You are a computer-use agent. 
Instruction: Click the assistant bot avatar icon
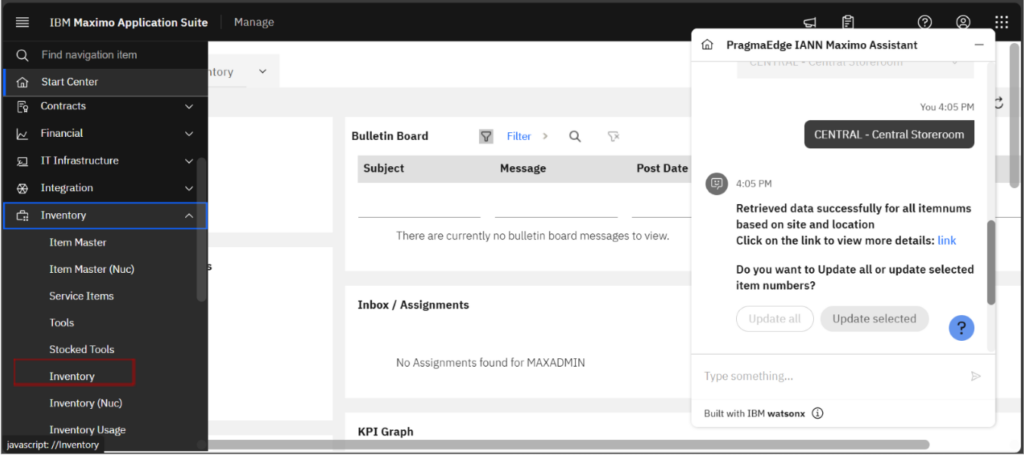[x=716, y=183]
